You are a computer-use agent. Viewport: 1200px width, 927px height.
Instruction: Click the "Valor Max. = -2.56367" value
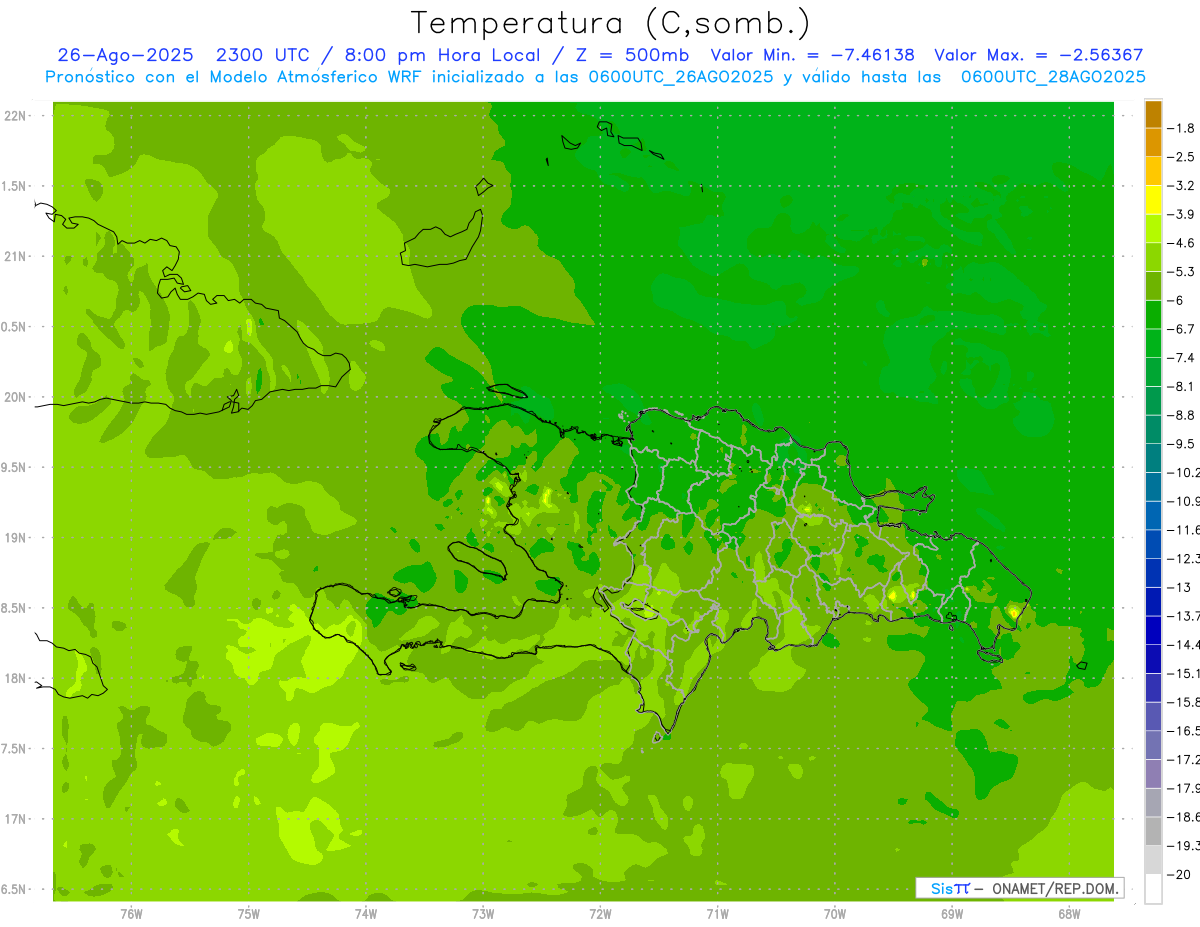[1038, 55]
